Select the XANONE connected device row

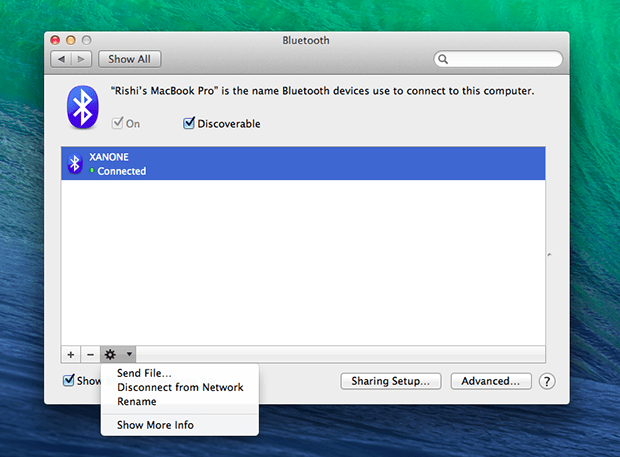click(300, 164)
